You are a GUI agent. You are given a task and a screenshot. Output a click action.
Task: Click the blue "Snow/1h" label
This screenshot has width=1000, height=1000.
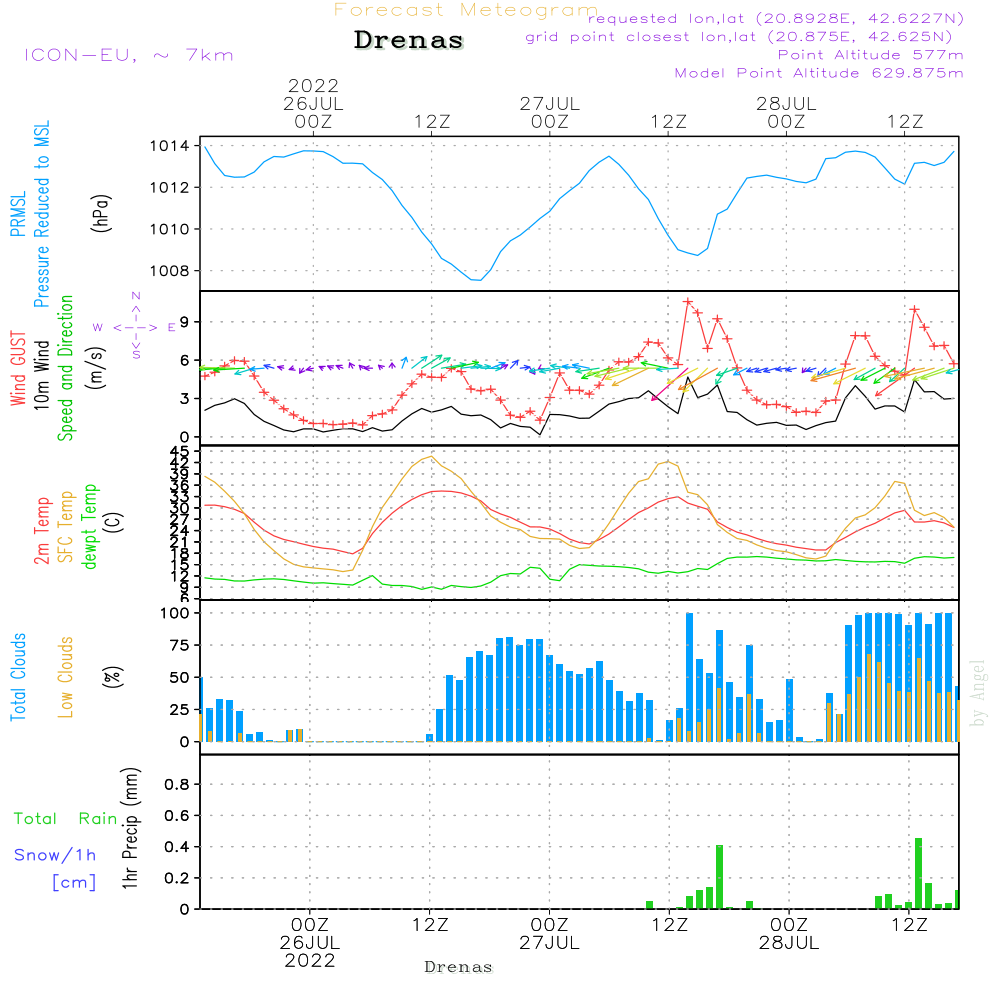(55, 855)
